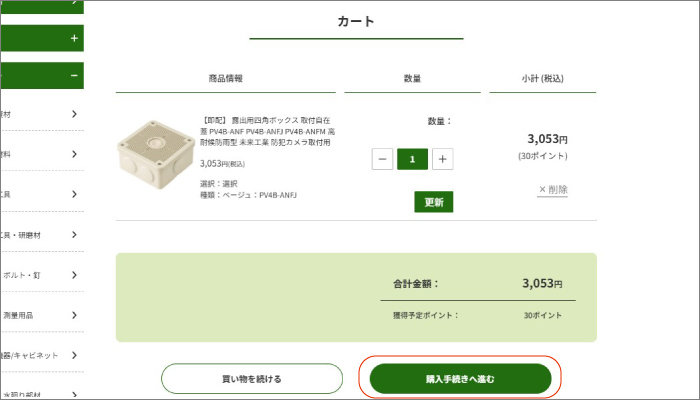Open the 露出用四角ボックス product title link
The image size is (700, 400).
[266, 131]
